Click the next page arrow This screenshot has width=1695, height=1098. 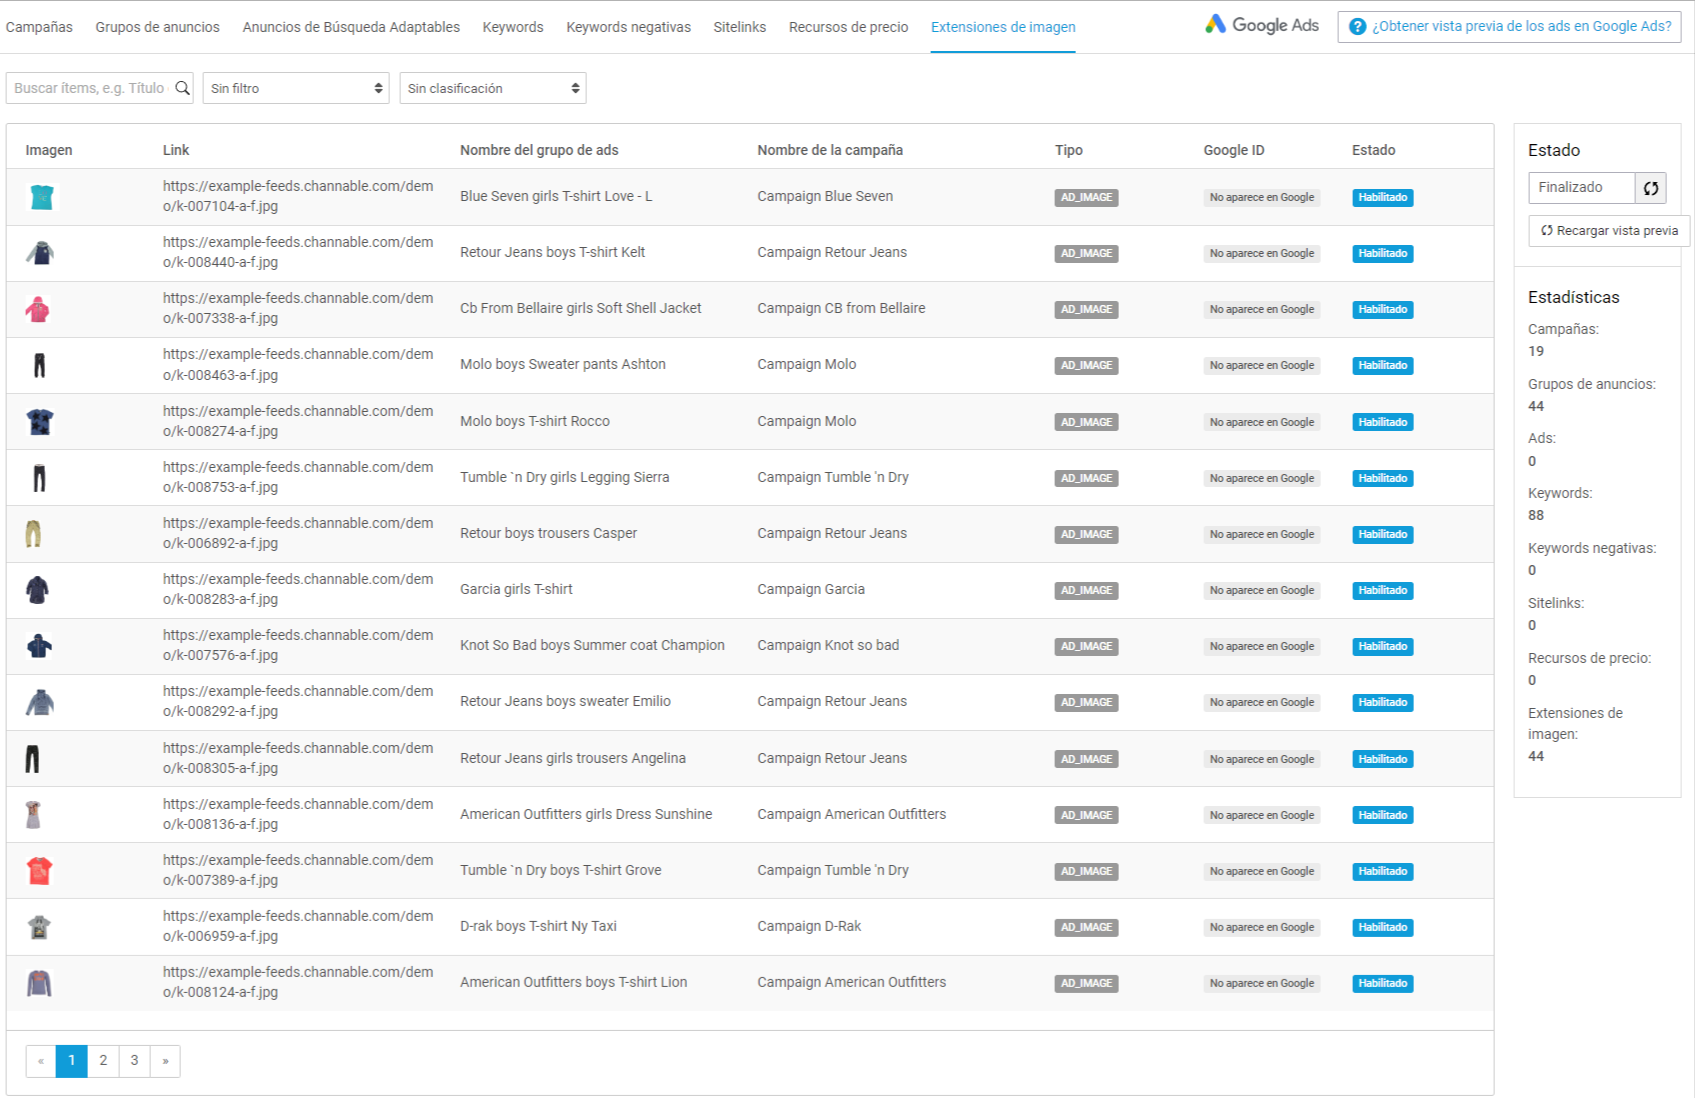point(165,1061)
